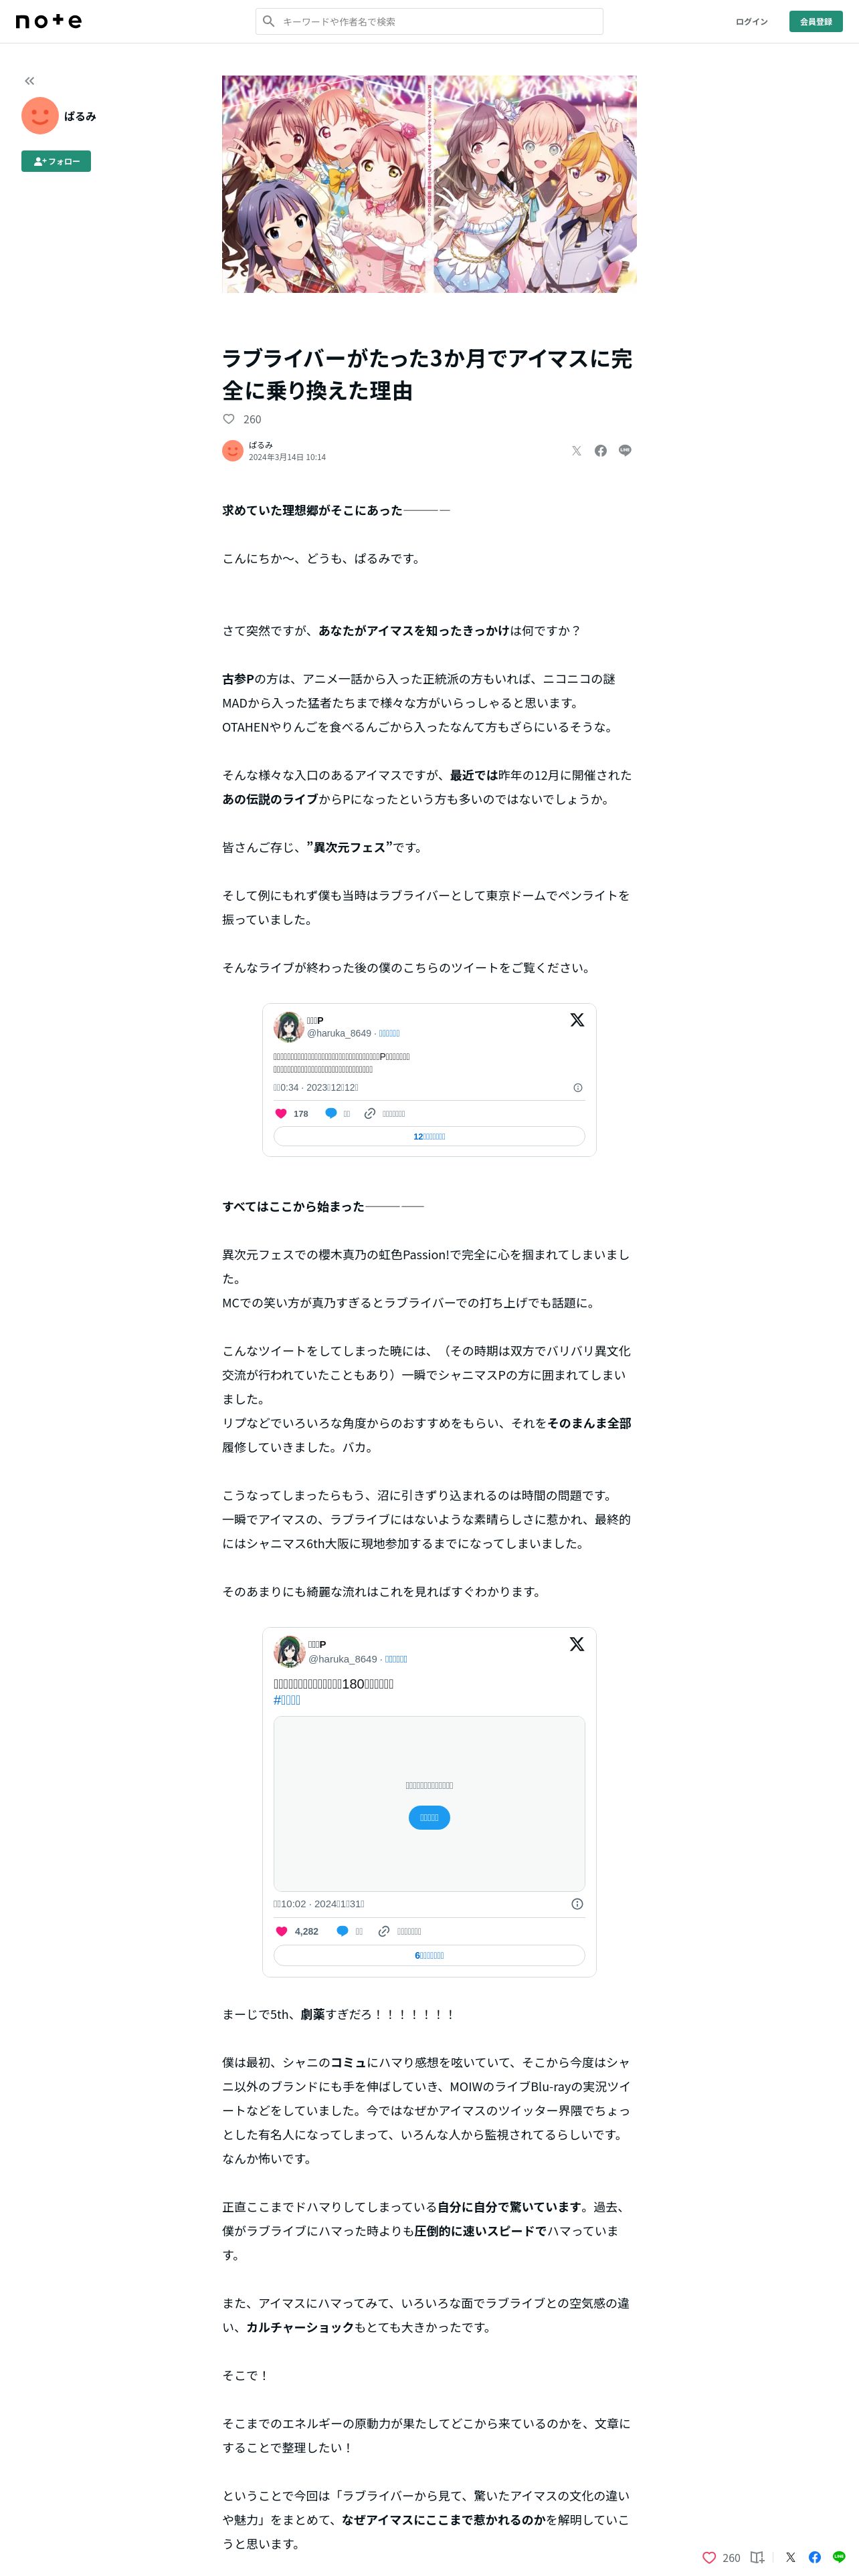859x2576 pixels.
Task: Share article on X beside the author date
Action: [576, 451]
